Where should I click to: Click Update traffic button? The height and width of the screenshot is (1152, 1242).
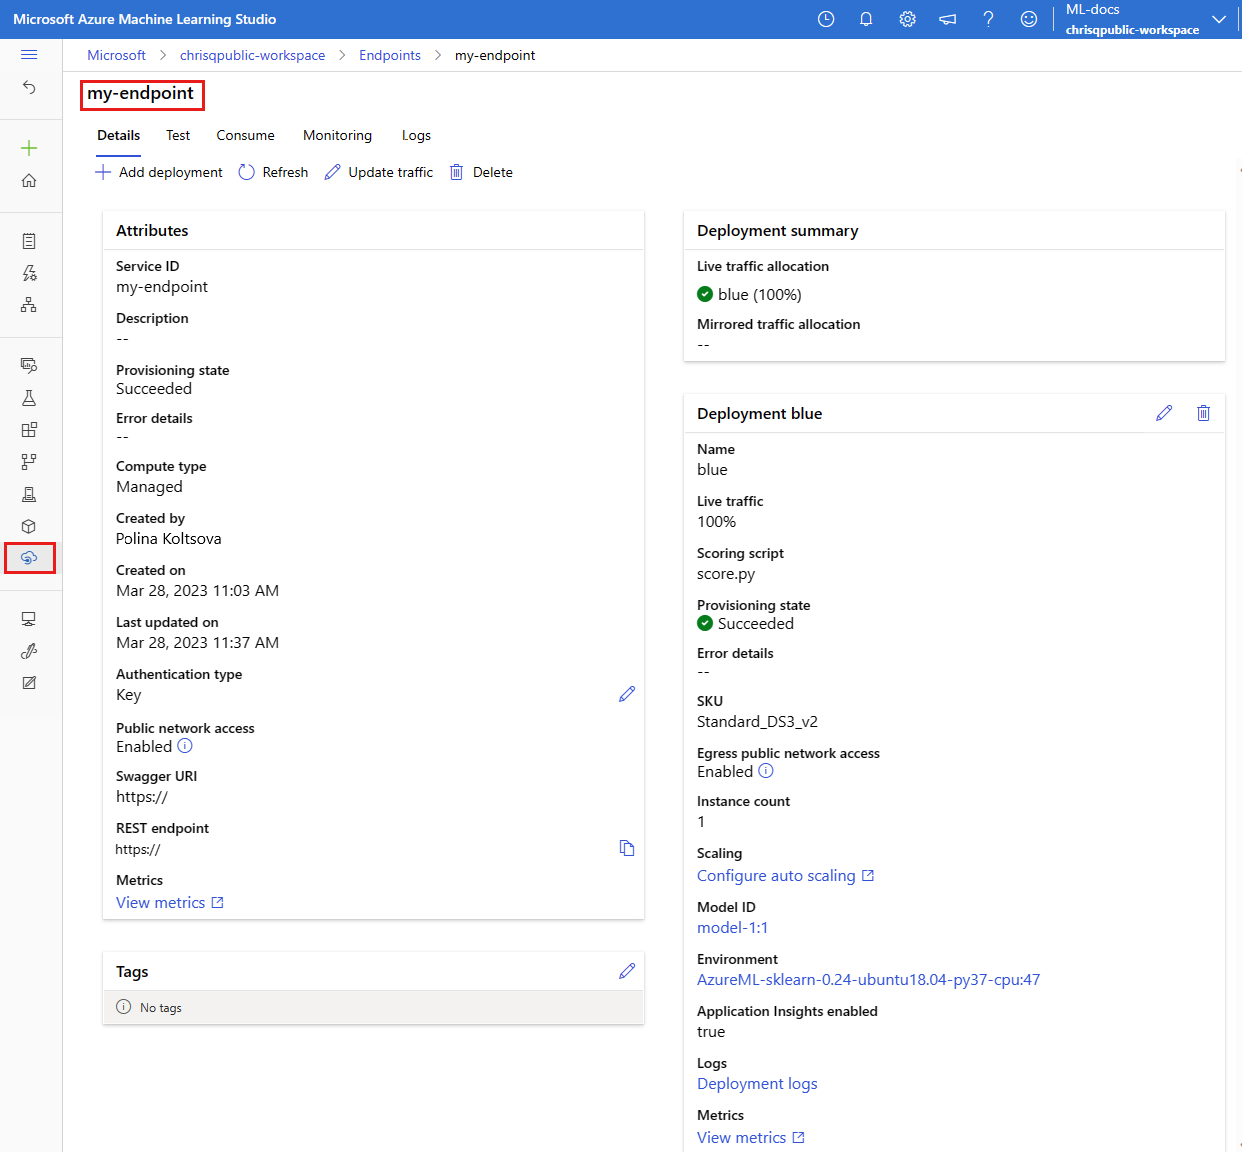pyautogui.click(x=379, y=172)
